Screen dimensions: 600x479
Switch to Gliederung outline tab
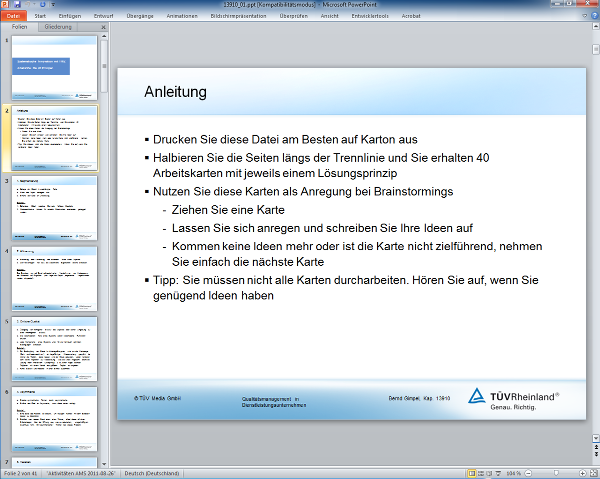tap(57, 27)
